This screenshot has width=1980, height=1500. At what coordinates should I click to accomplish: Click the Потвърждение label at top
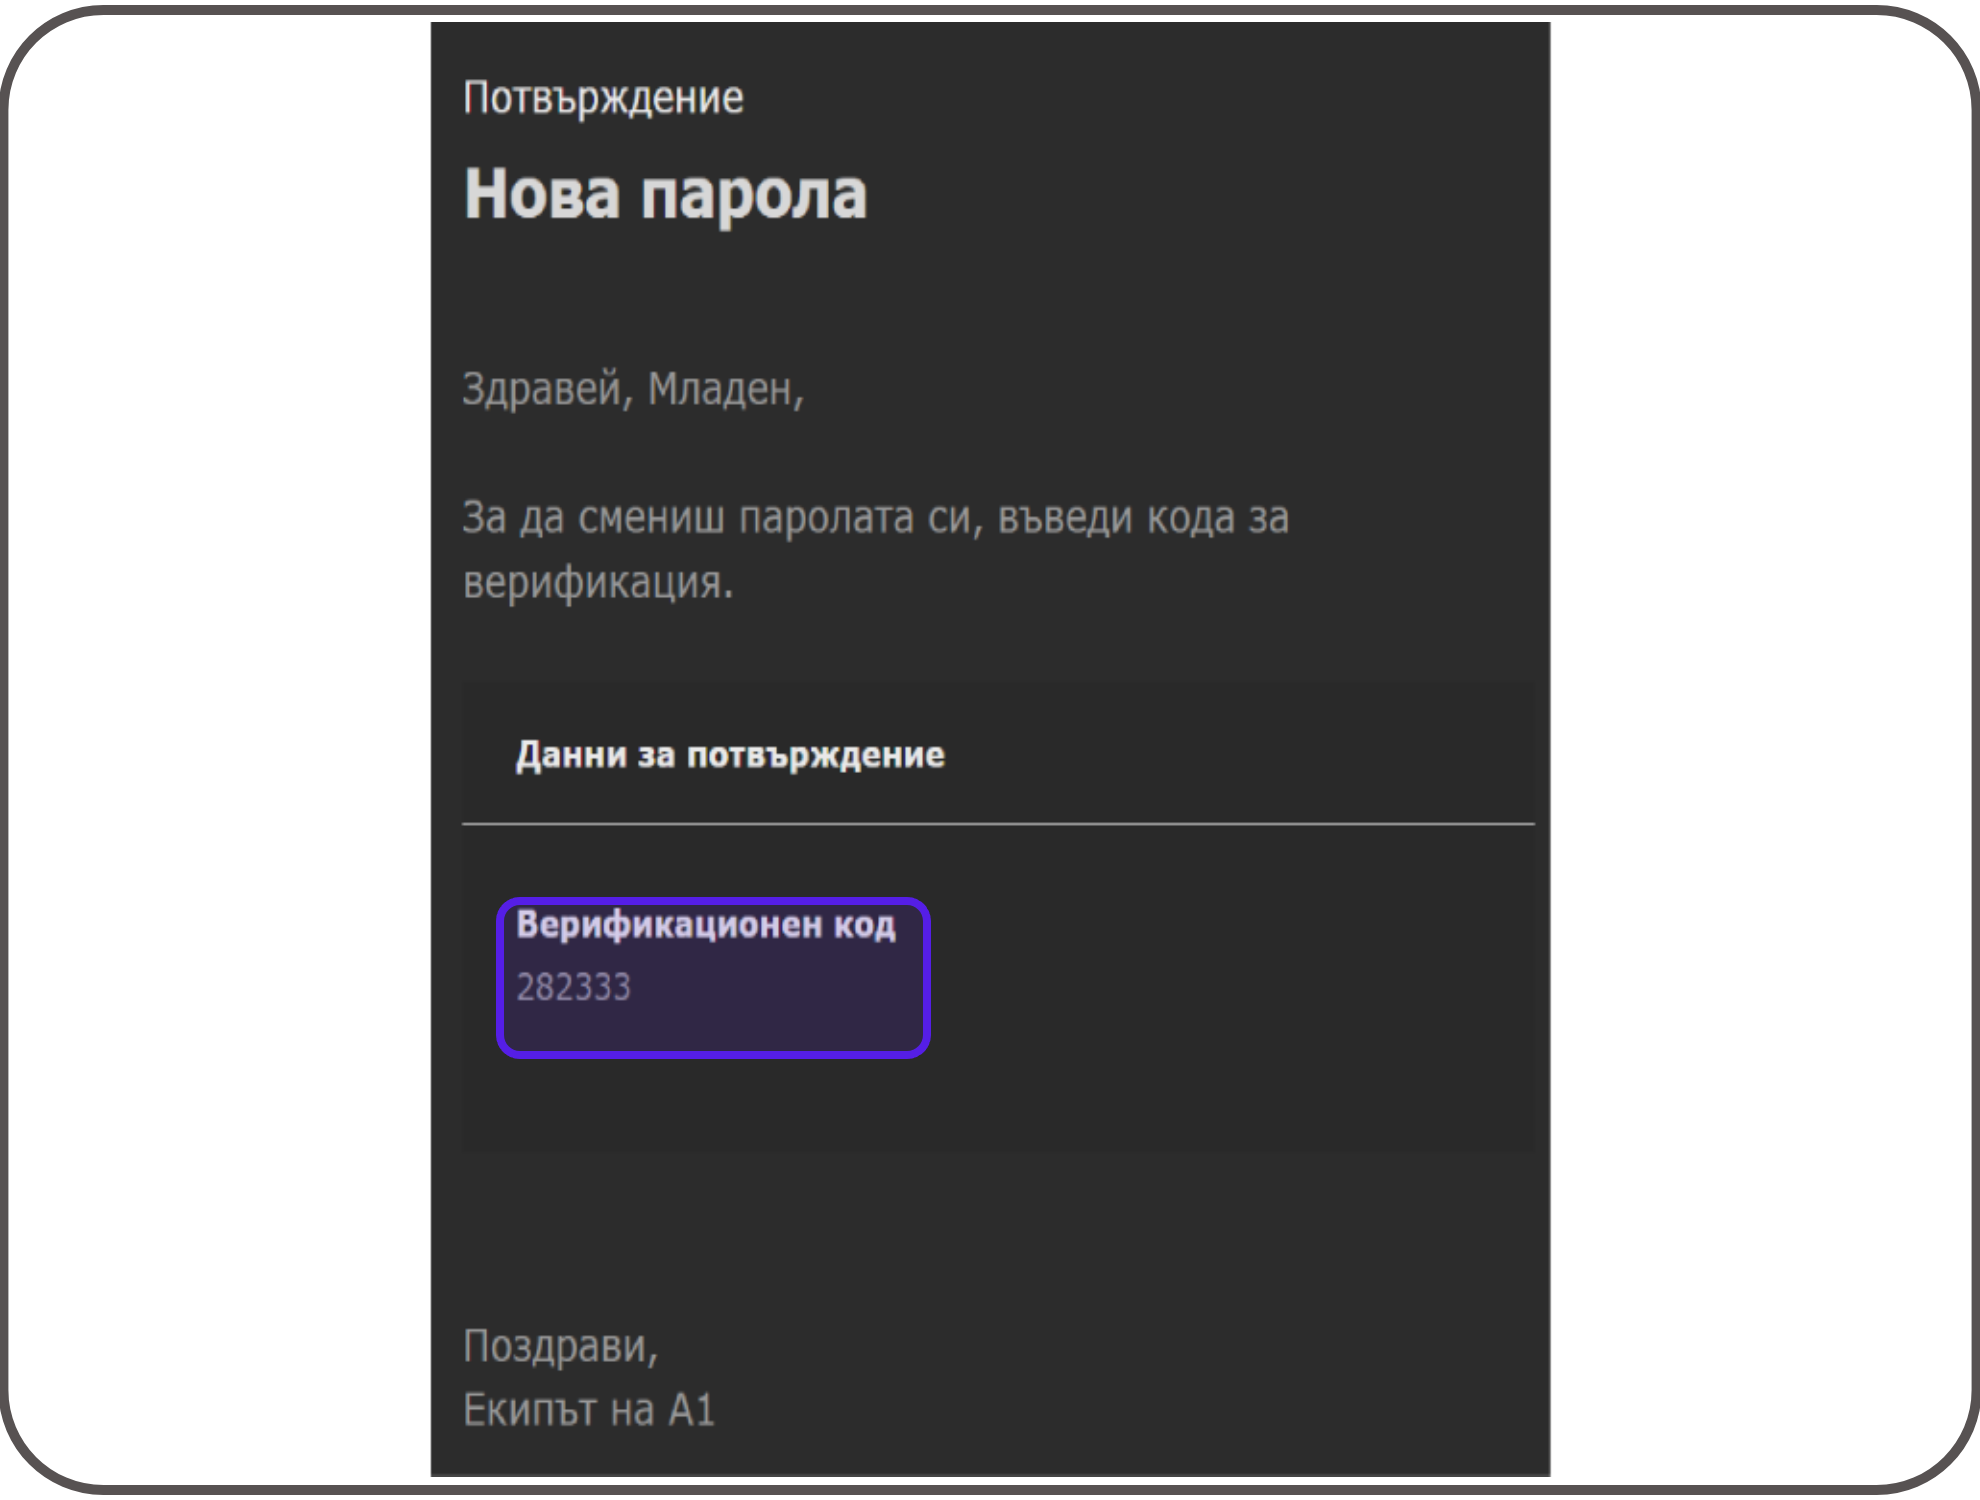click(x=603, y=99)
